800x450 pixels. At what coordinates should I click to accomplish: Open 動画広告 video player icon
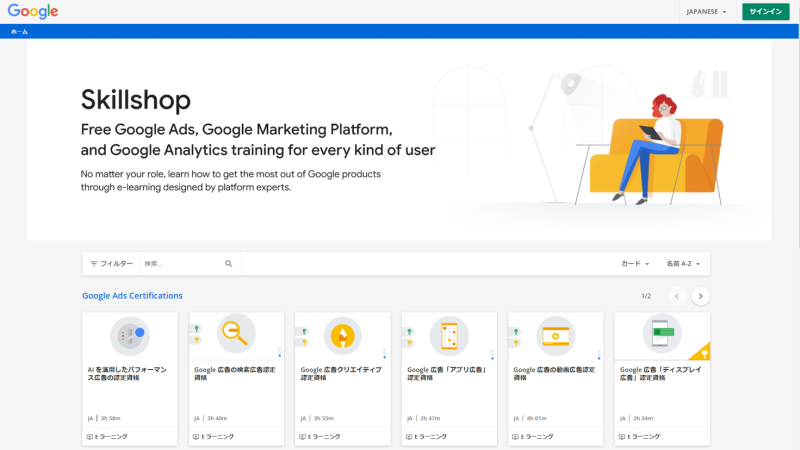[x=556, y=336]
